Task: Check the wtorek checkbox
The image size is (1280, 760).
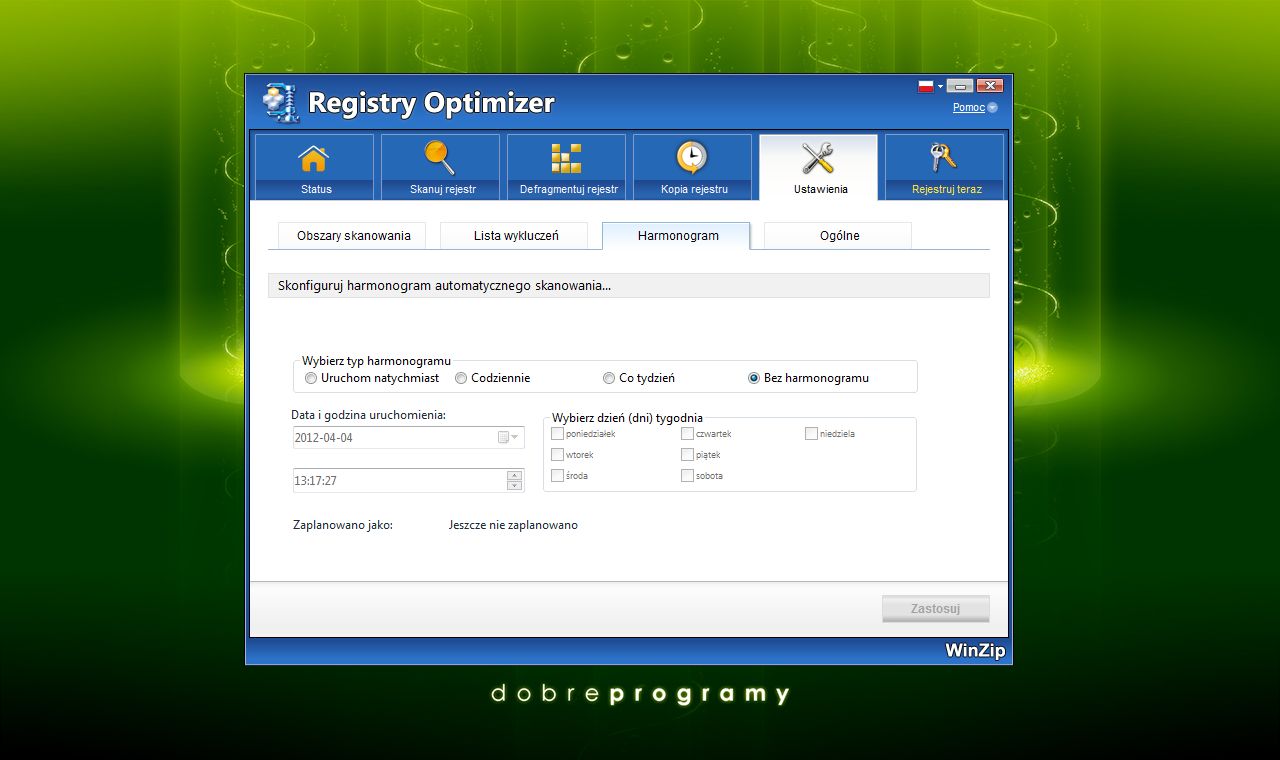Action: coord(557,454)
